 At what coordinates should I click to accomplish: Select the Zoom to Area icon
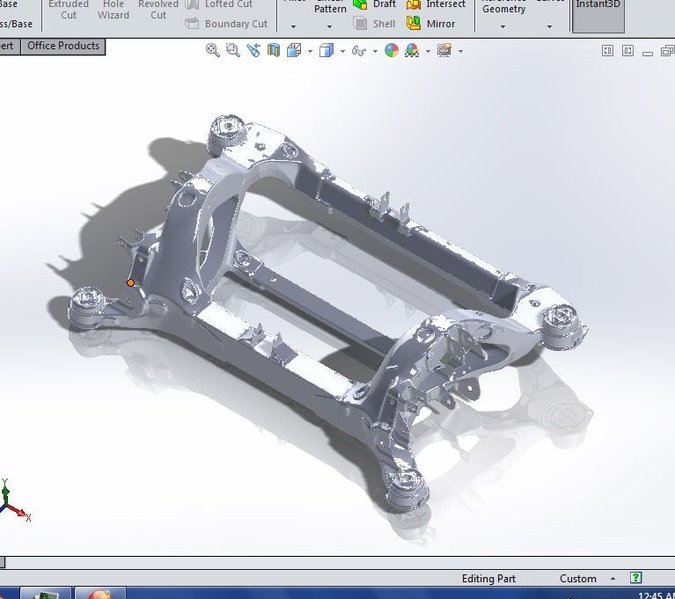coord(233,50)
